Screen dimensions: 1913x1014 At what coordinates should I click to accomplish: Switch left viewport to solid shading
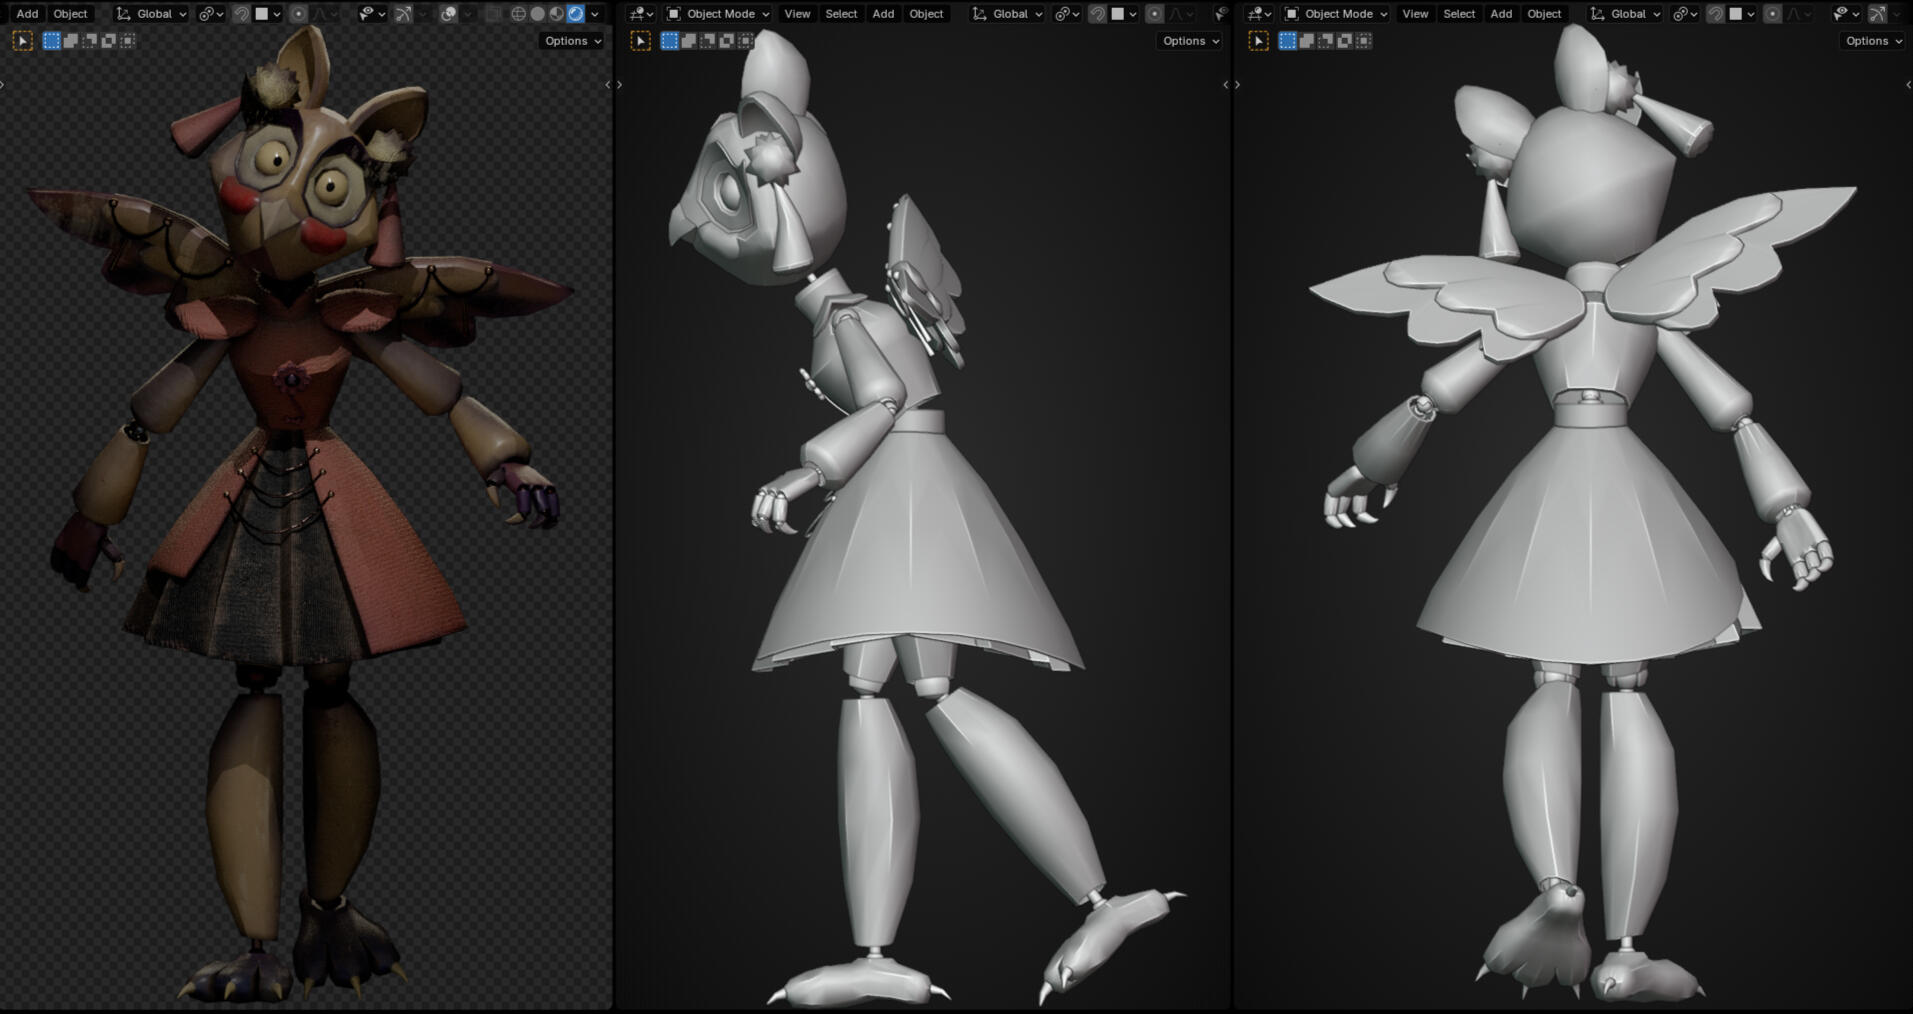[x=537, y=14]
